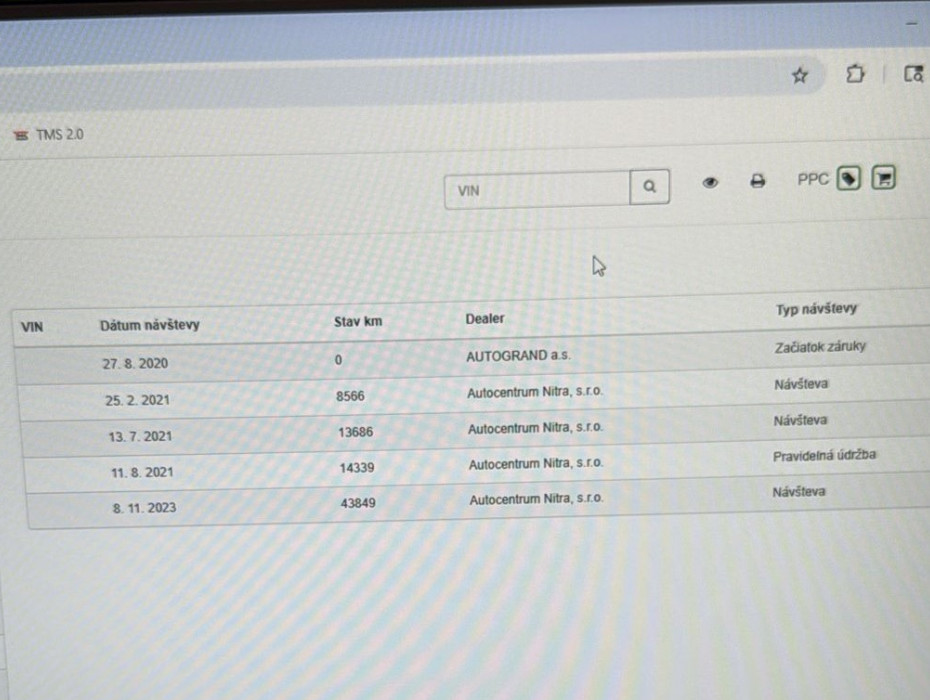Select the date 8. 11. 2023

point(145,508)
